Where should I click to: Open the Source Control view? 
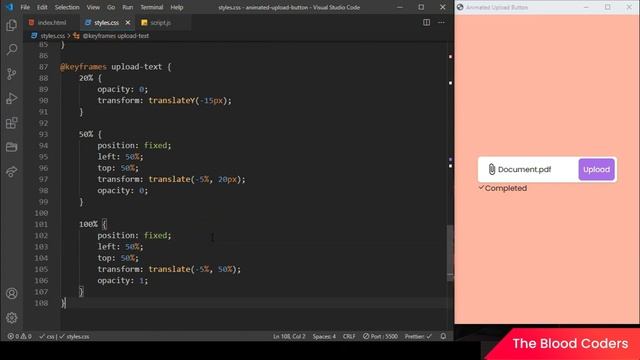coord(11,74)
